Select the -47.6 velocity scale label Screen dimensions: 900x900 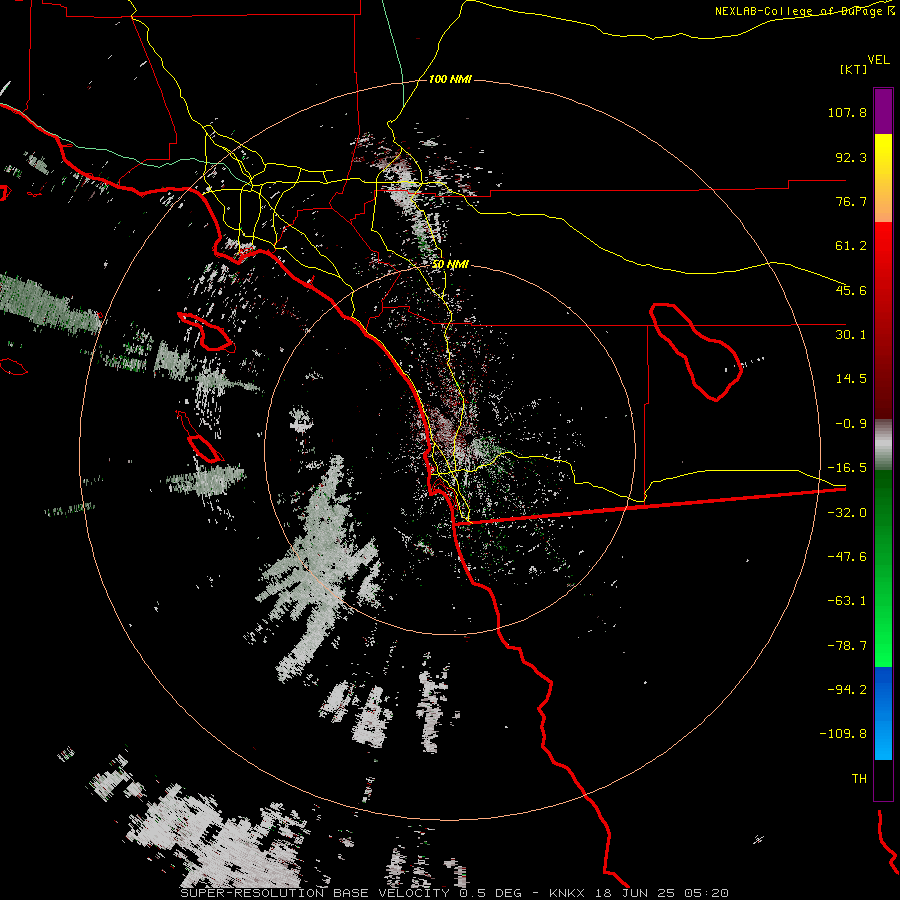847,557
